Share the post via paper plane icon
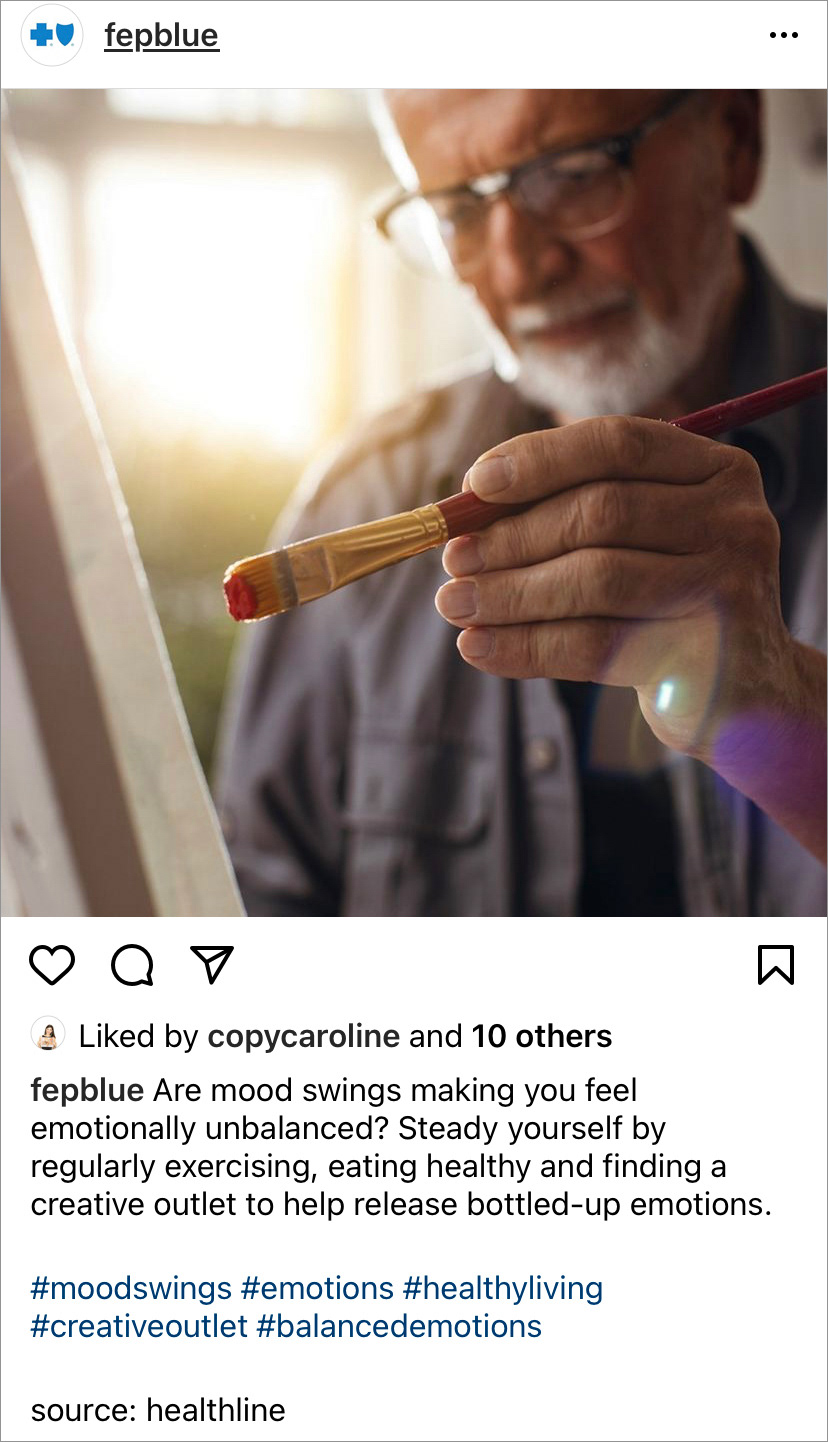 (212, 964)
